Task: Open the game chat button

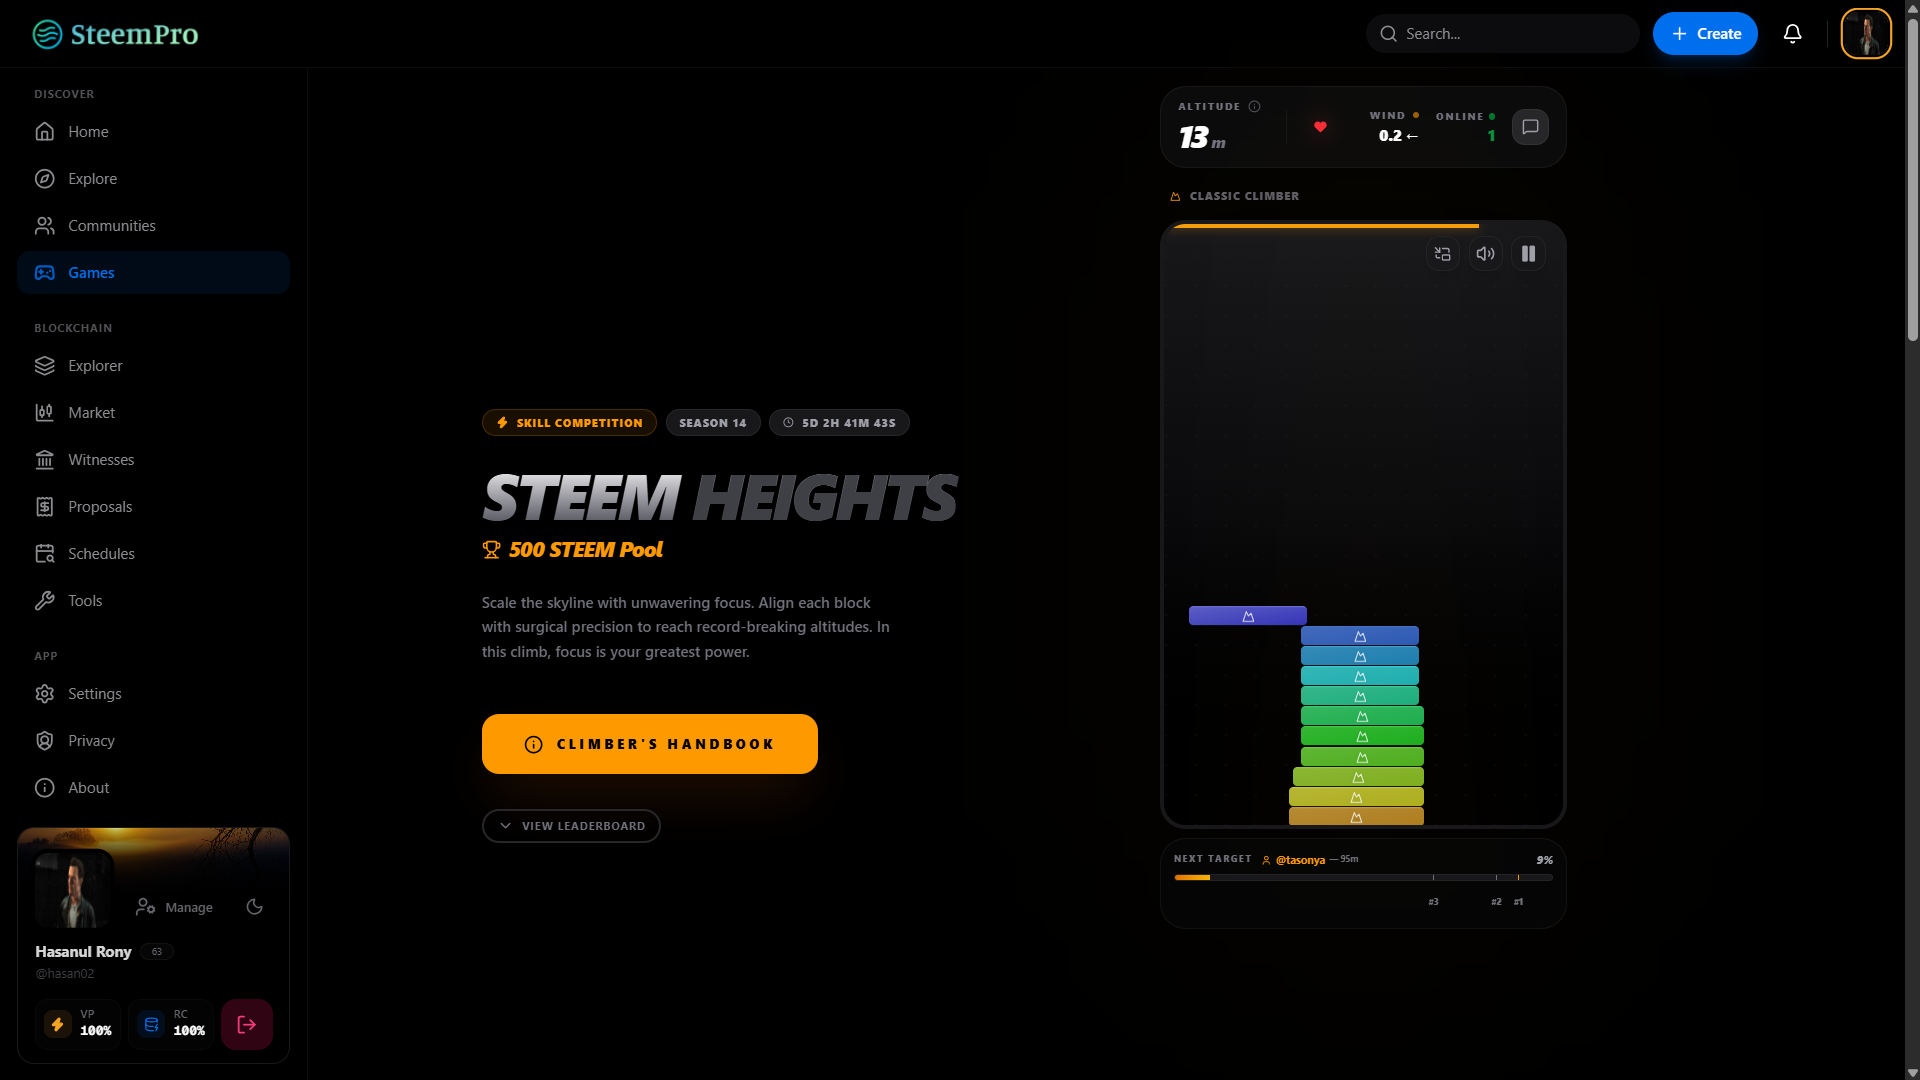Action: [x=1530, y=127]
